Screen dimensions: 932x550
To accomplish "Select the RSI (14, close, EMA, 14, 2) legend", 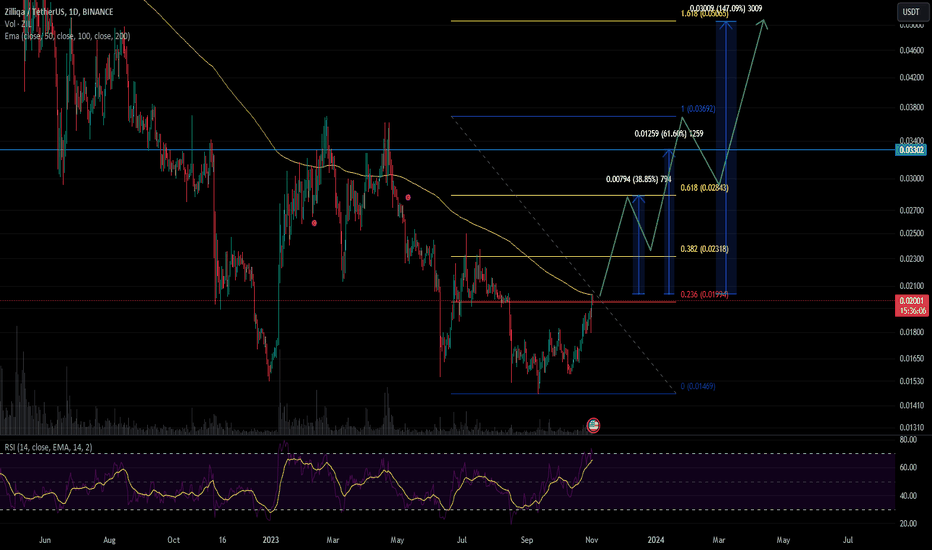I will 48,447.
